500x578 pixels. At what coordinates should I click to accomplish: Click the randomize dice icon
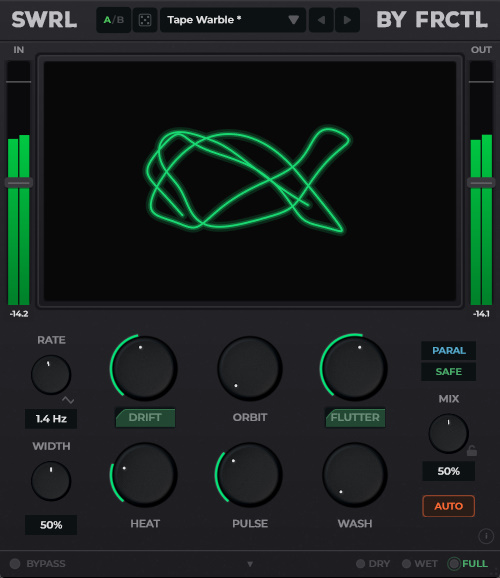(x=145, y=20)
